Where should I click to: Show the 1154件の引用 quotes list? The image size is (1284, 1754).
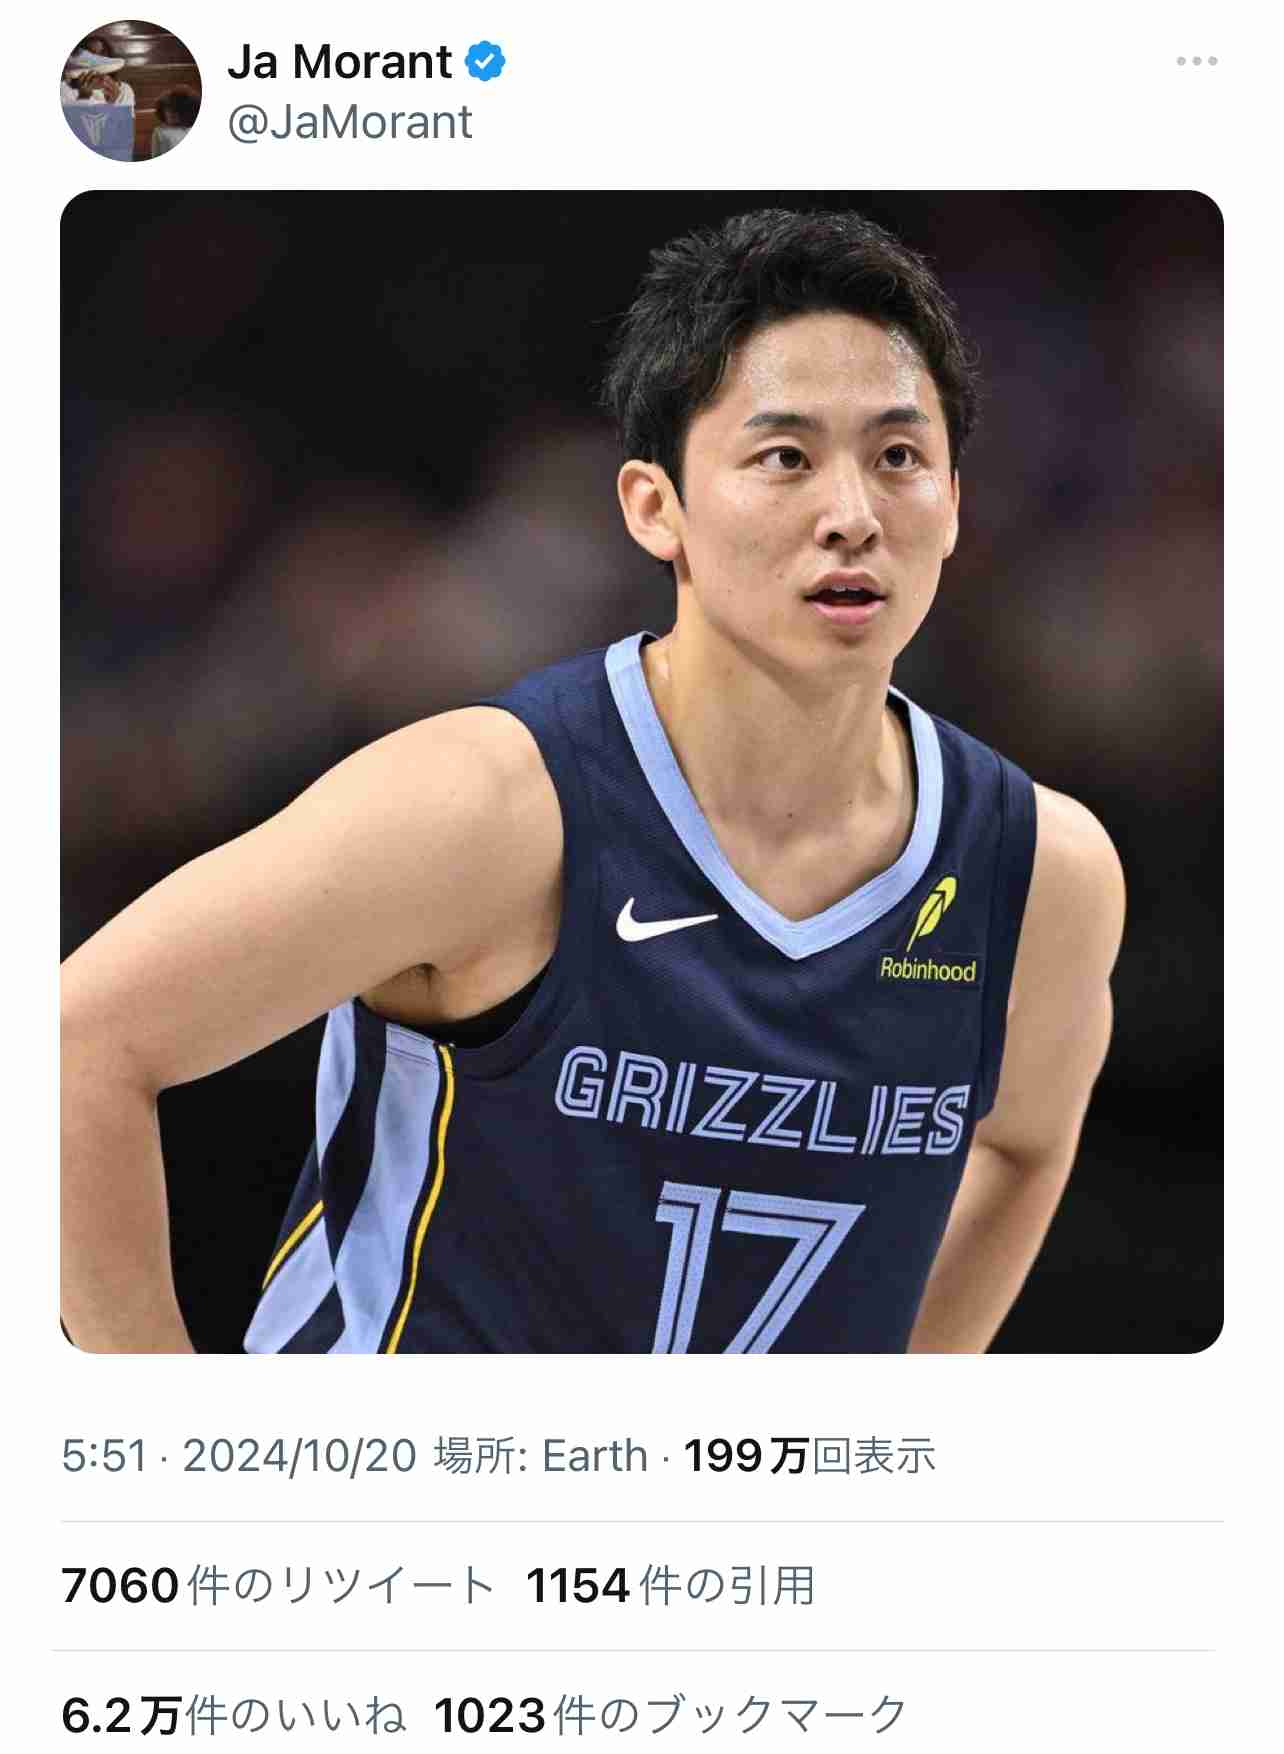click(x=670, y=1586)
